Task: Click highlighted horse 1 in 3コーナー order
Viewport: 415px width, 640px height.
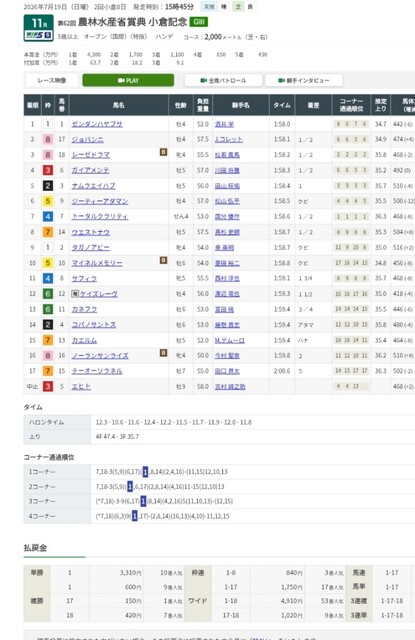Action: [143, 501]
